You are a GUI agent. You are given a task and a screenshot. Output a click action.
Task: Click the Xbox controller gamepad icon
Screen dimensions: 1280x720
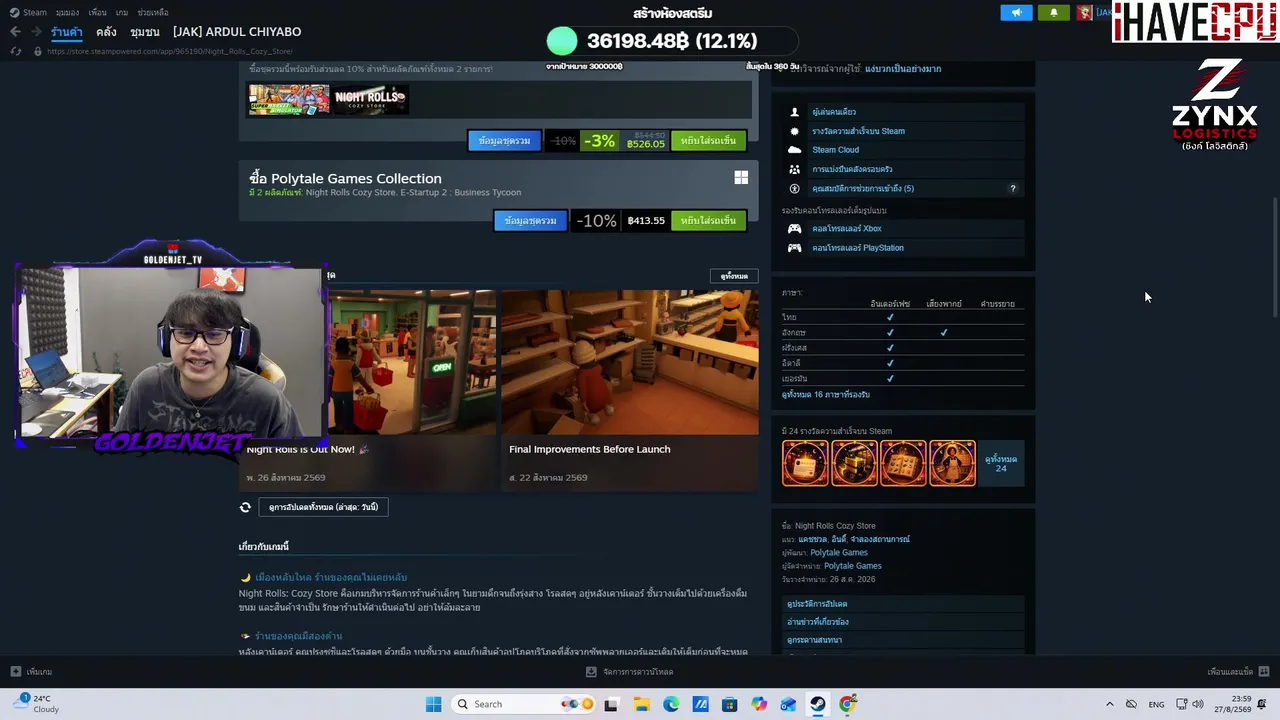pyautogui.click(x=795, y=229)
